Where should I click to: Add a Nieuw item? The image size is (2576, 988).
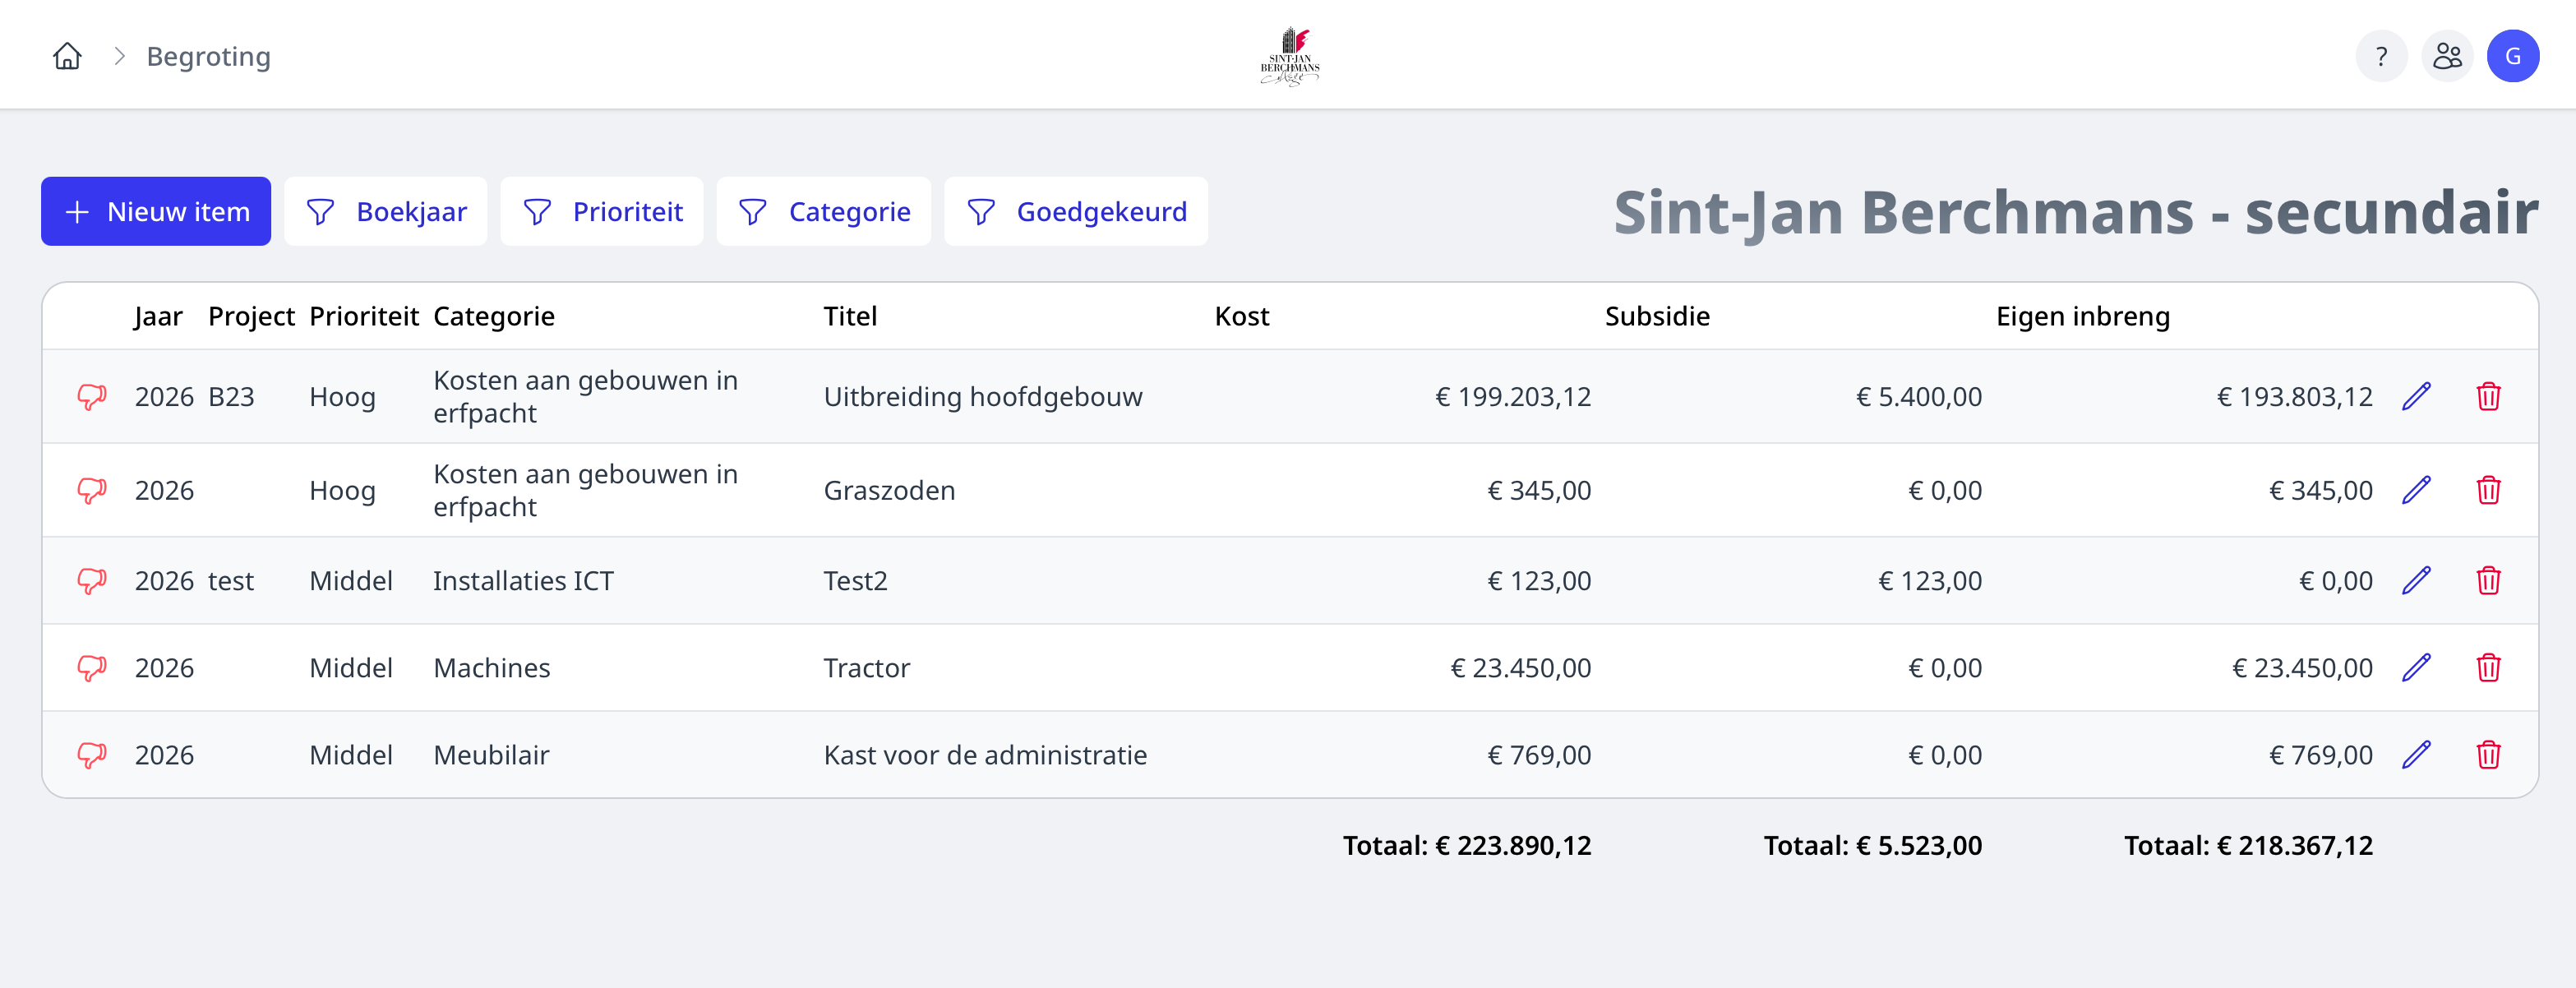point(156,212)
